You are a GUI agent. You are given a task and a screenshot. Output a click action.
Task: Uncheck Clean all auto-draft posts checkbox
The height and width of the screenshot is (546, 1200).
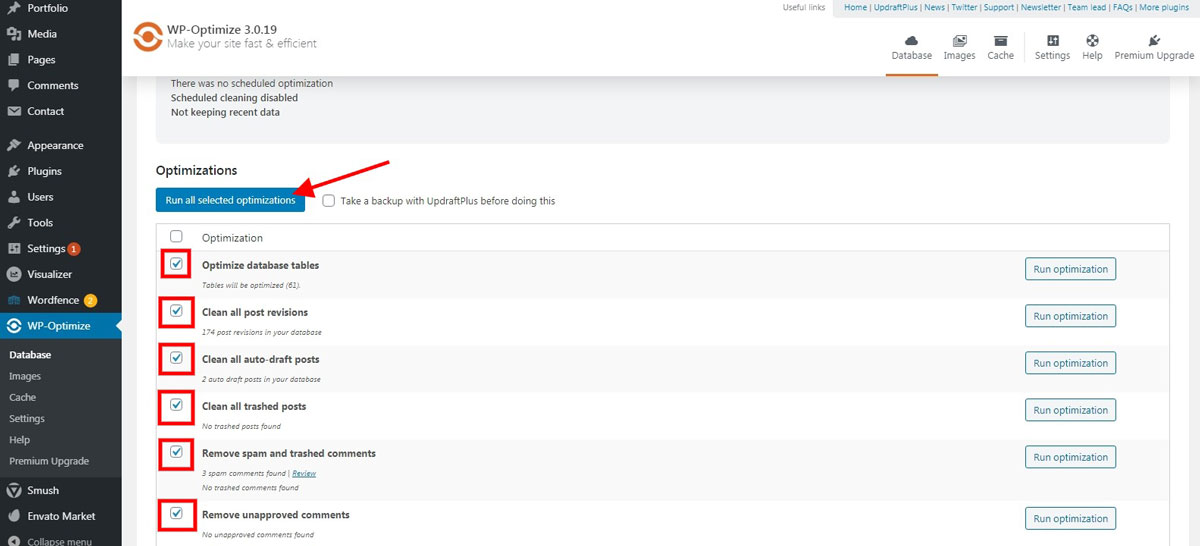click(x=176, y=358)
